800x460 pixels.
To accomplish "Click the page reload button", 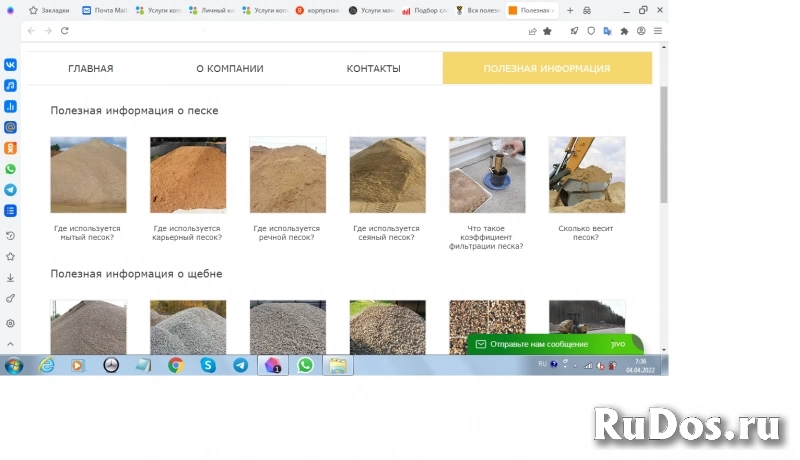I will [65, 31].
